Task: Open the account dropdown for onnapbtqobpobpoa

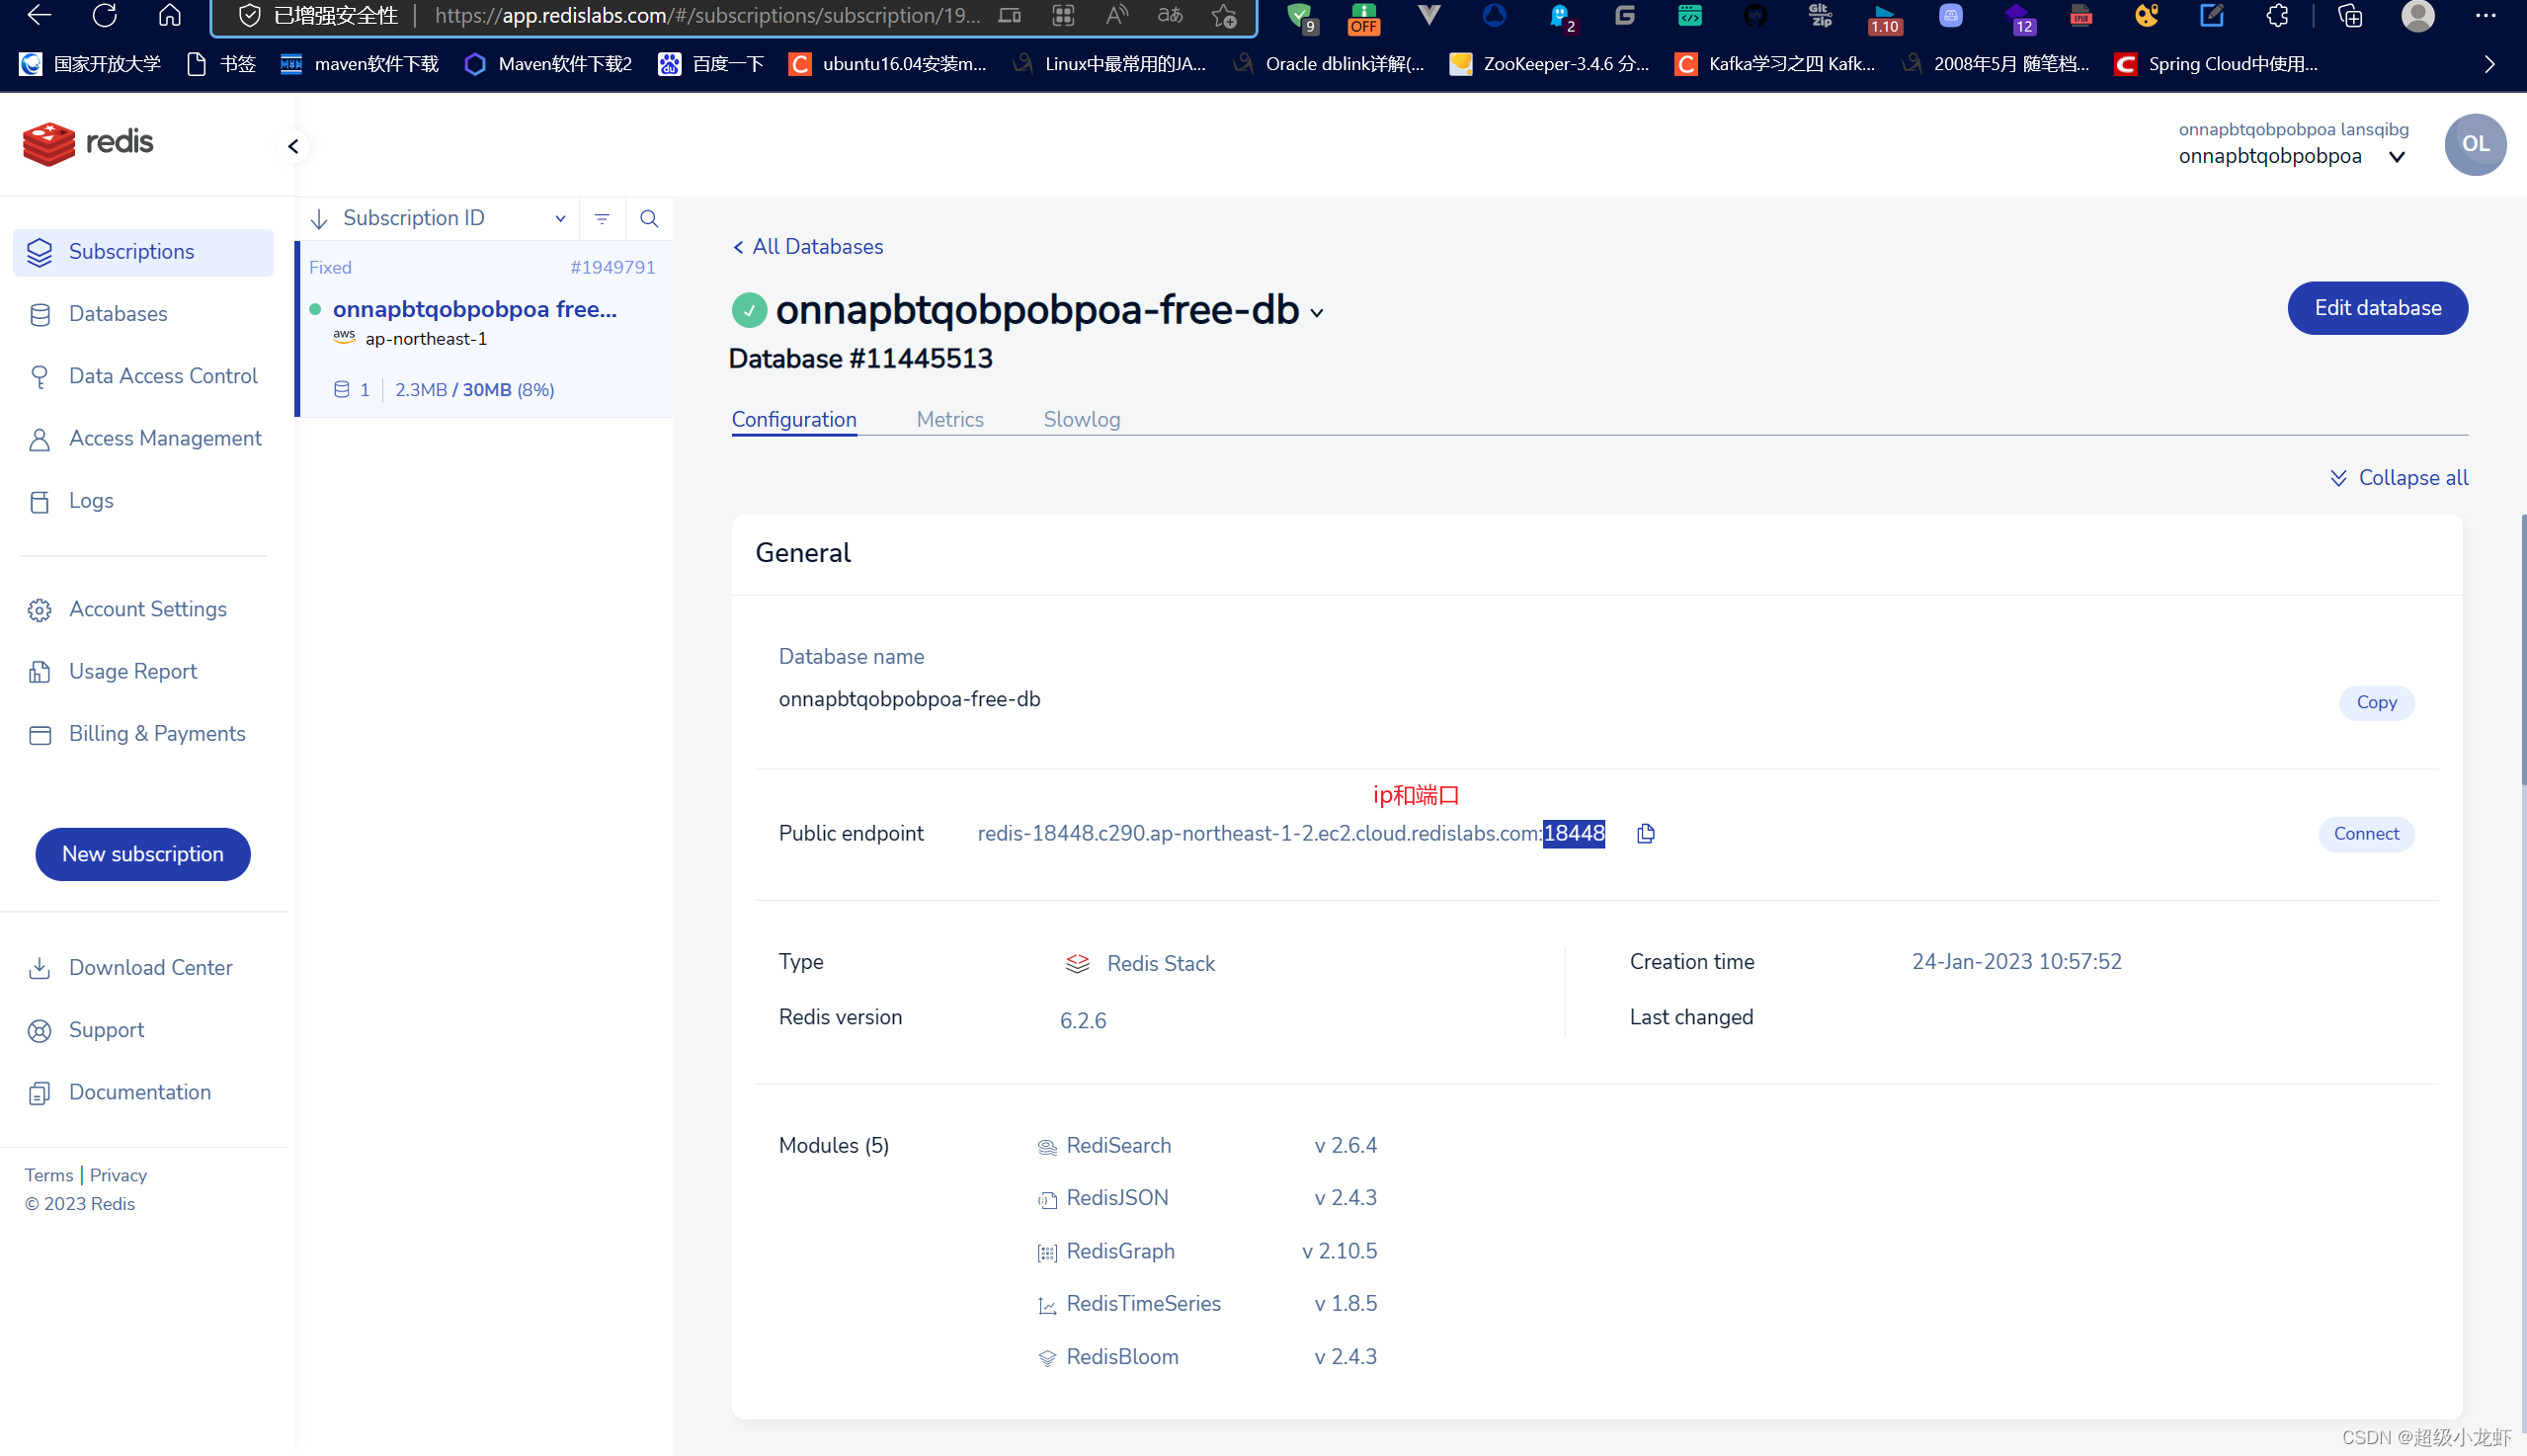Action: (2397, 156)
